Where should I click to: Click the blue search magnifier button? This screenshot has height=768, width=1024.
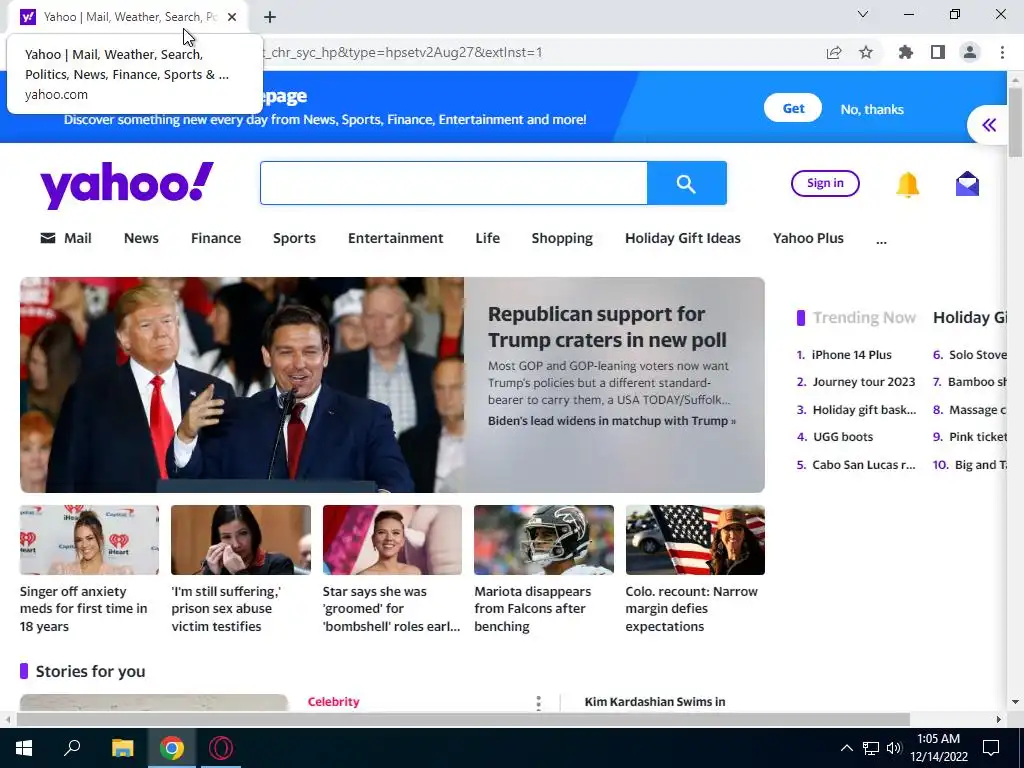tap(686, 183)
